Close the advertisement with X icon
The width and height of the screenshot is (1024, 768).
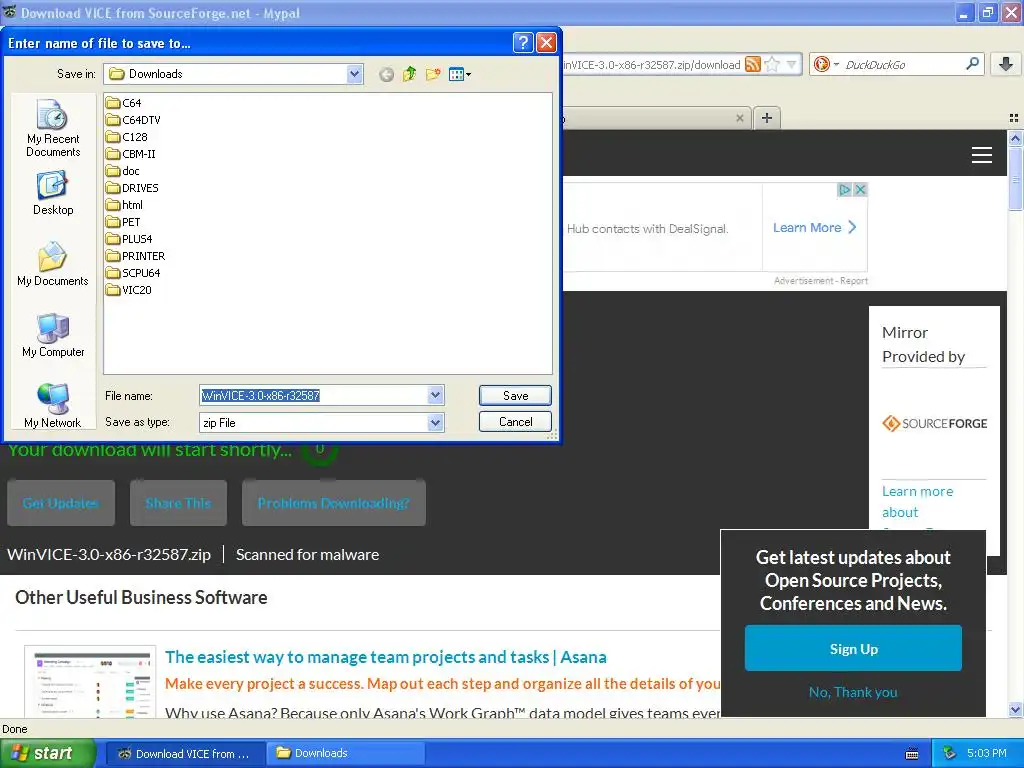[860, 189]
